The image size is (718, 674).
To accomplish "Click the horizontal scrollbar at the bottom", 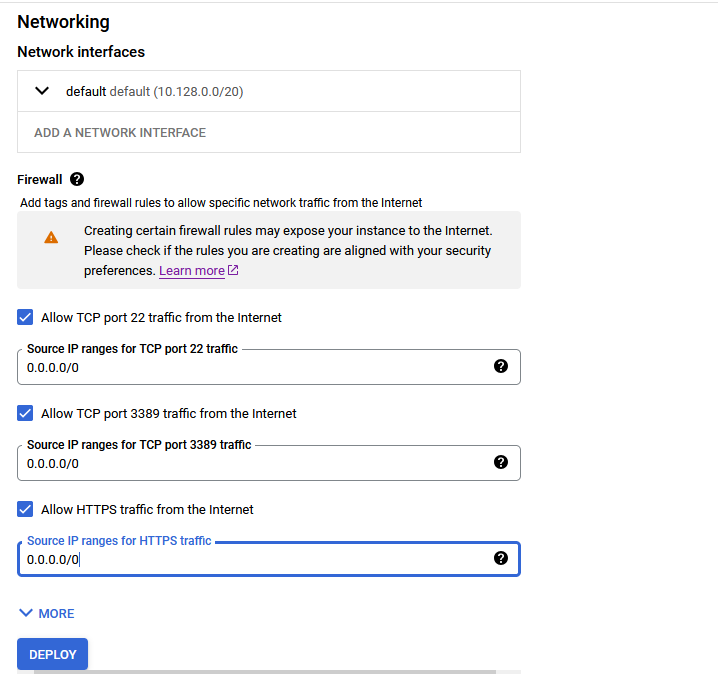I will click(x=265, y=672).
